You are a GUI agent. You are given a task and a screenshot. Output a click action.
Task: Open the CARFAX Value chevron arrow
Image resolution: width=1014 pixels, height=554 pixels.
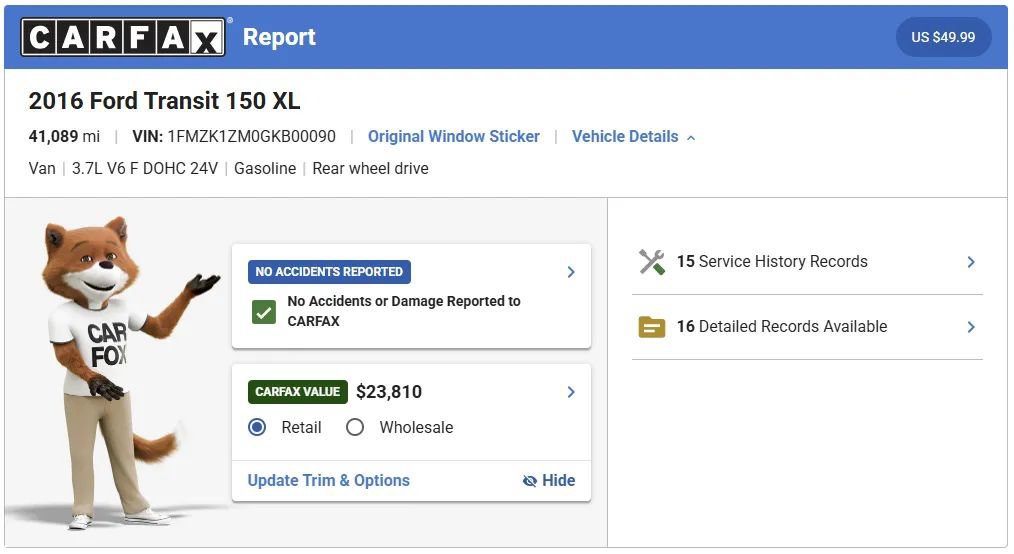click(571, 392)
